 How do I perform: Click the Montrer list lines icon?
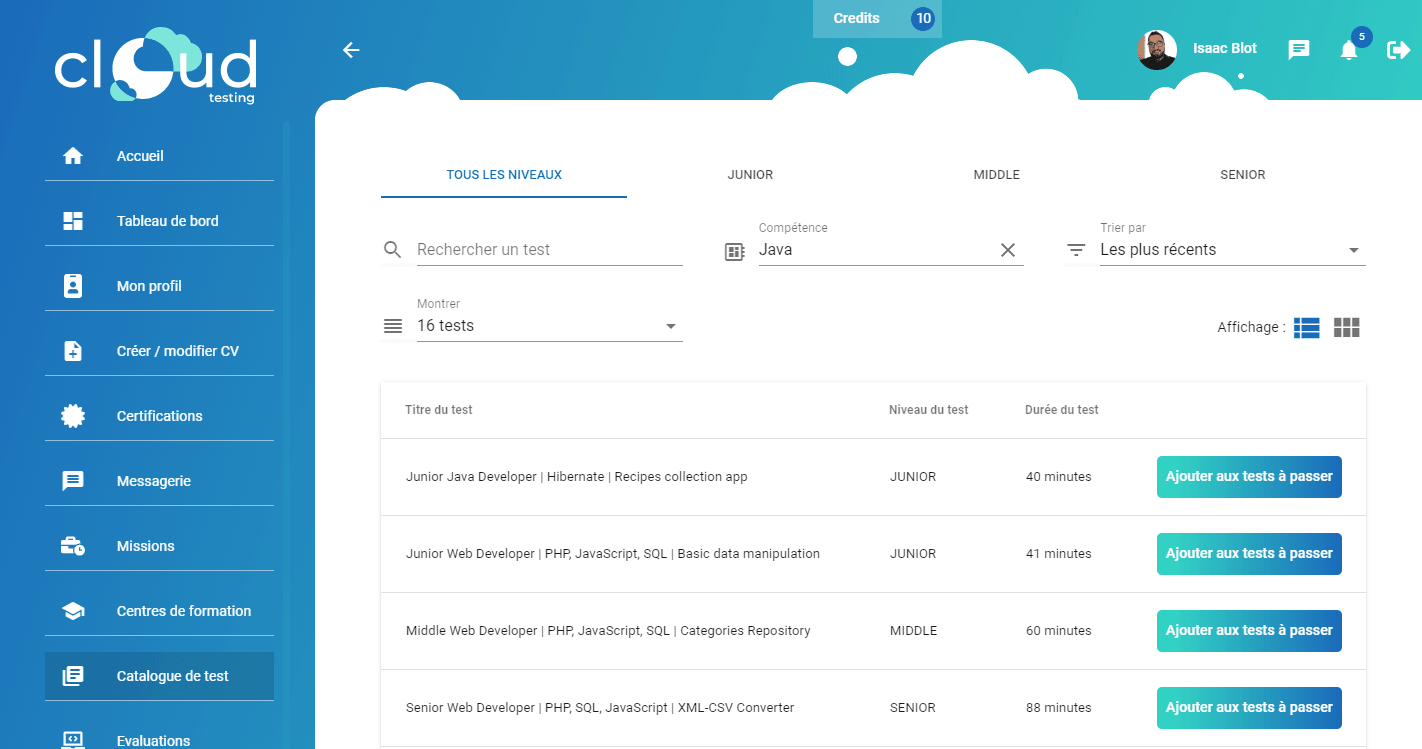click(x=393, y=326)
